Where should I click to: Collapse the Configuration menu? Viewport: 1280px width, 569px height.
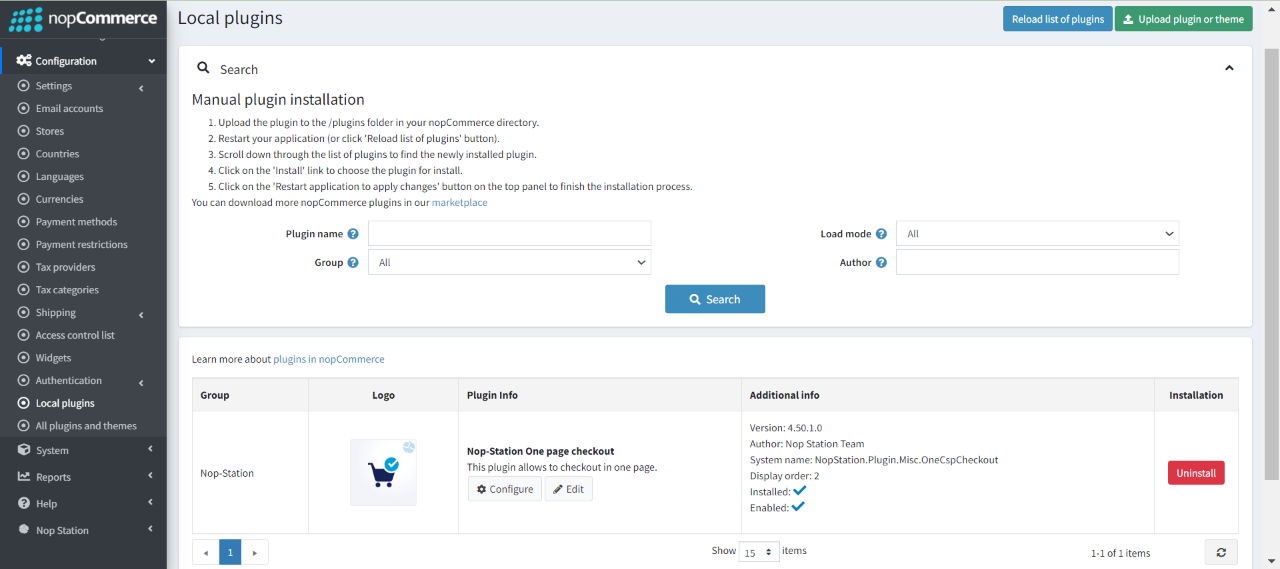coord(152,61)
